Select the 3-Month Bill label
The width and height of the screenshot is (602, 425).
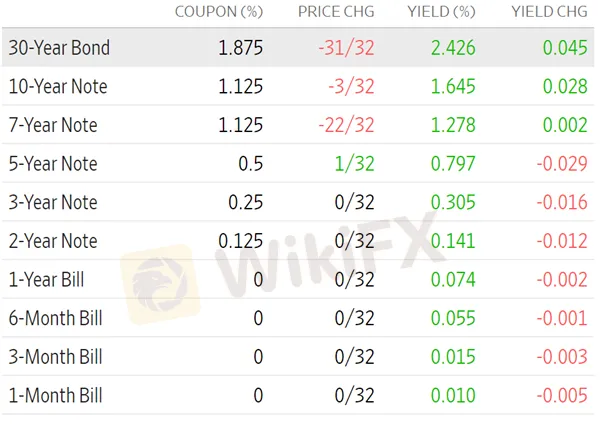click(x=55, y=357)
